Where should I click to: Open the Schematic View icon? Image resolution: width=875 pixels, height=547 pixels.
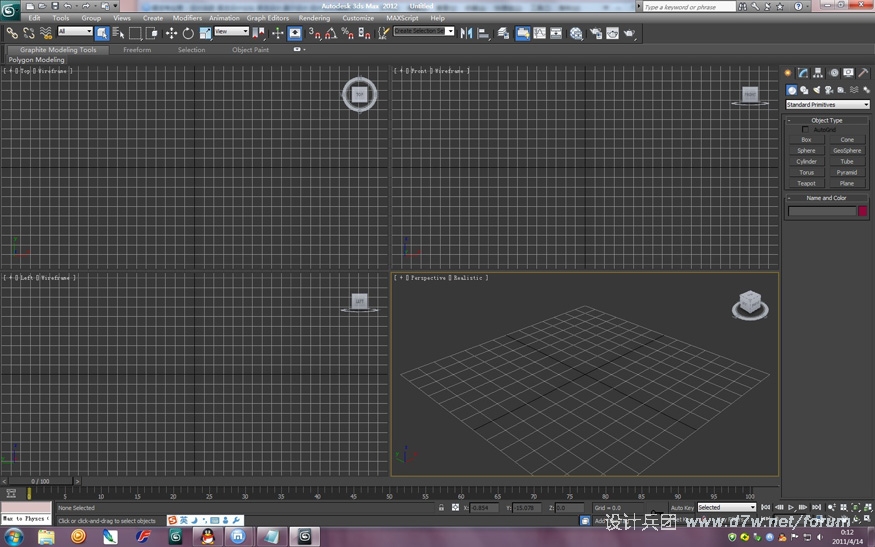[556, 33]
